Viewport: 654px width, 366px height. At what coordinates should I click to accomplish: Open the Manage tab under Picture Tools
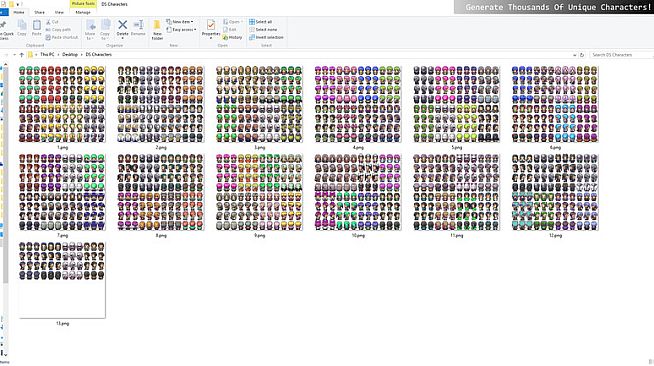tap(83, 13)
